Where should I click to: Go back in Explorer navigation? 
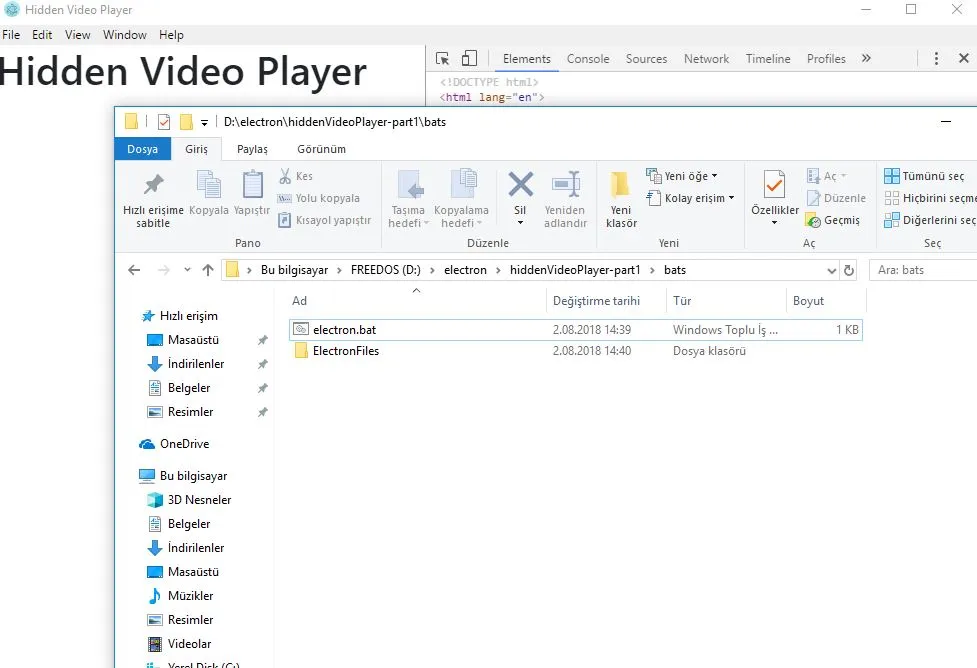coord(134,270)
